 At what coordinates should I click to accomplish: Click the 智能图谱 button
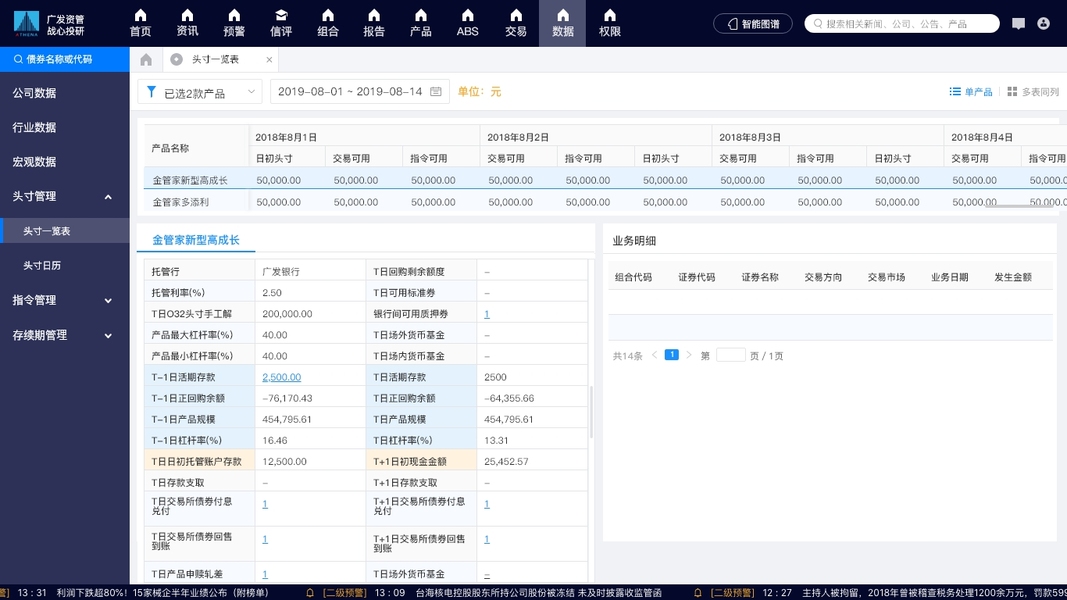click(x=753, y=24)
